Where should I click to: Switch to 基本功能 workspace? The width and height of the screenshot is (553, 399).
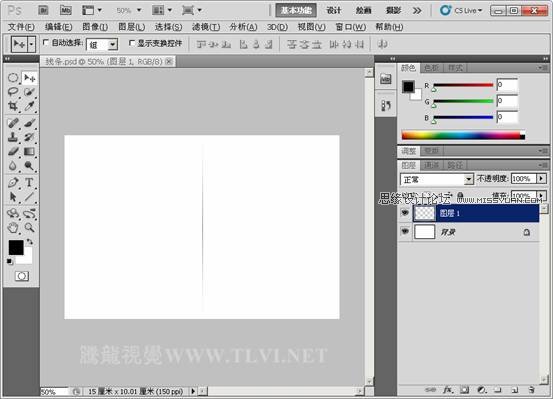(296, 11)
